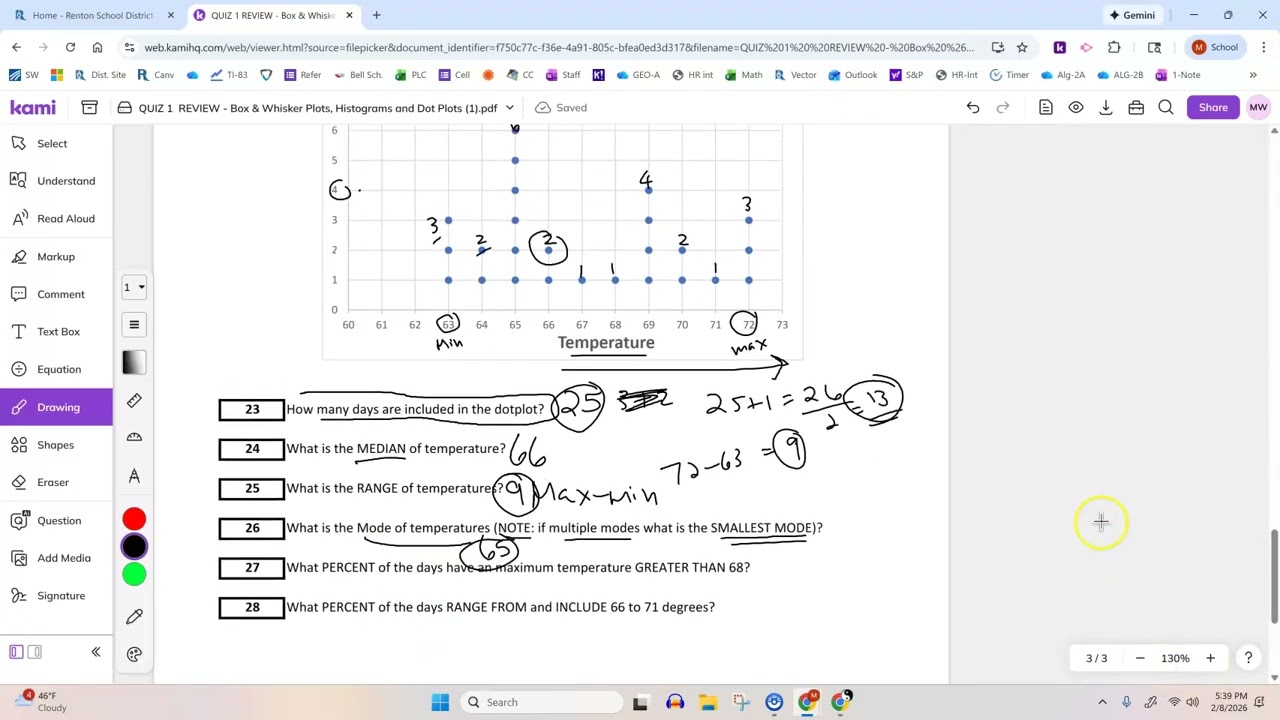This screenshot has width=1280, height=720.
Task: Open the toolbox print icon
Action: tap(1136, 107)
